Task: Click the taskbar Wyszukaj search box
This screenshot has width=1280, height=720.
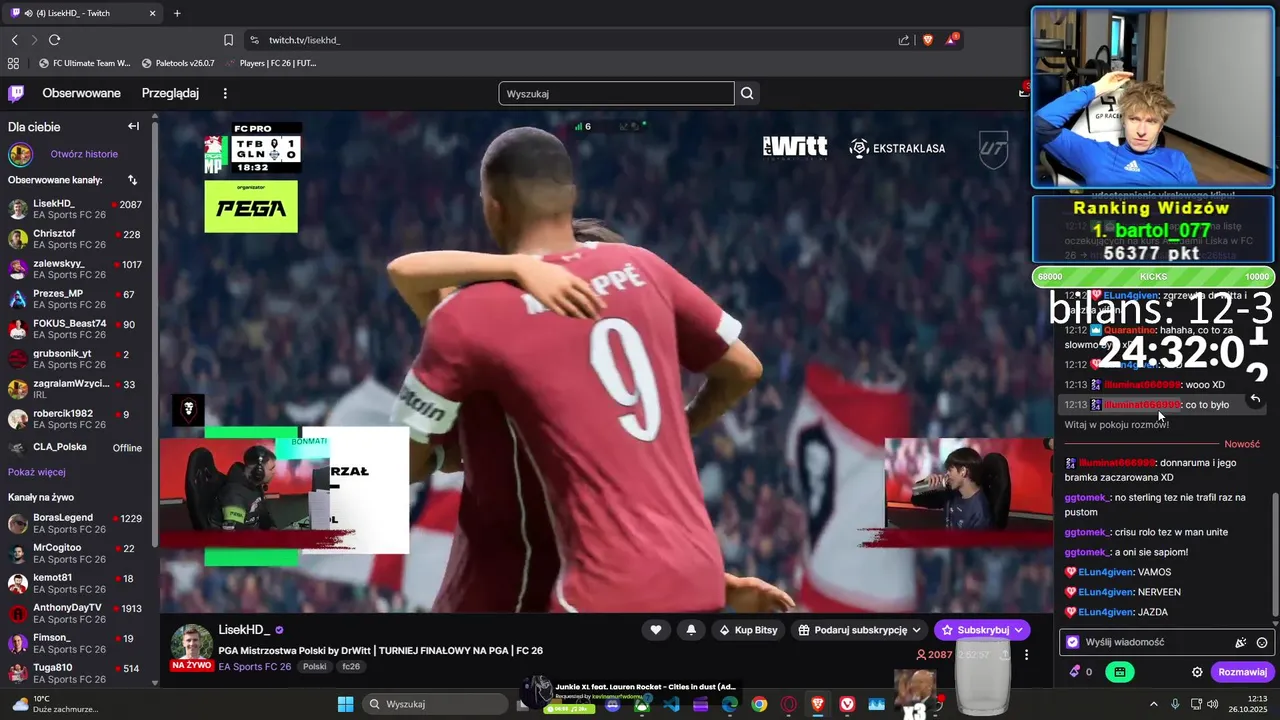Action: (x=436, y=704)
